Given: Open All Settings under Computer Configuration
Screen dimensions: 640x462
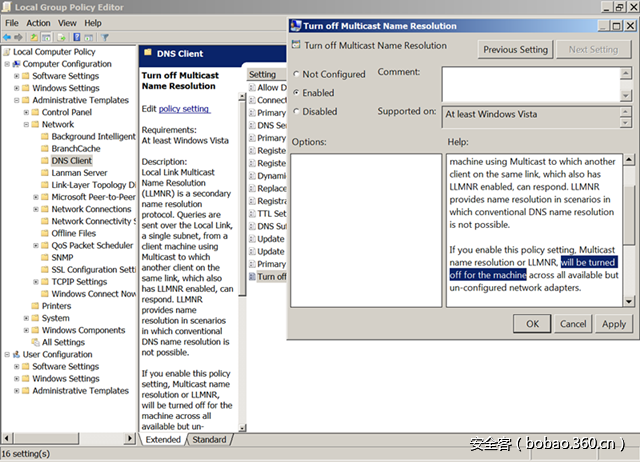Looking at the screenshot, I should pos(62,342).
